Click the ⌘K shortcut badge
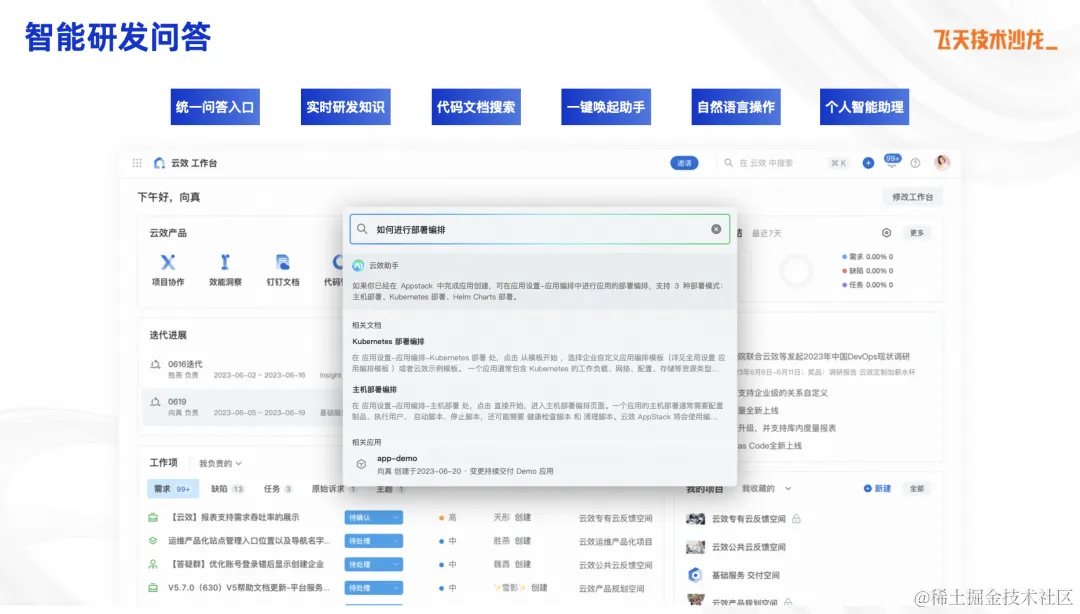Image resolution: width=1080 pixels, height=614 pixels. tap(838, 163)
